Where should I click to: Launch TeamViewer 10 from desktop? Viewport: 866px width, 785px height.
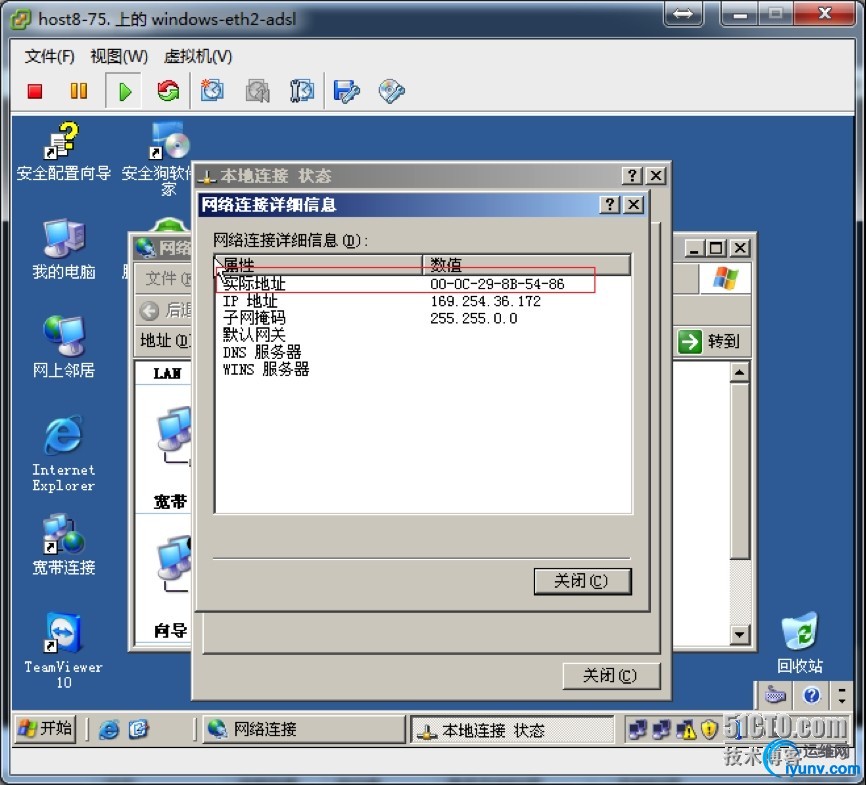click(63, 651)
